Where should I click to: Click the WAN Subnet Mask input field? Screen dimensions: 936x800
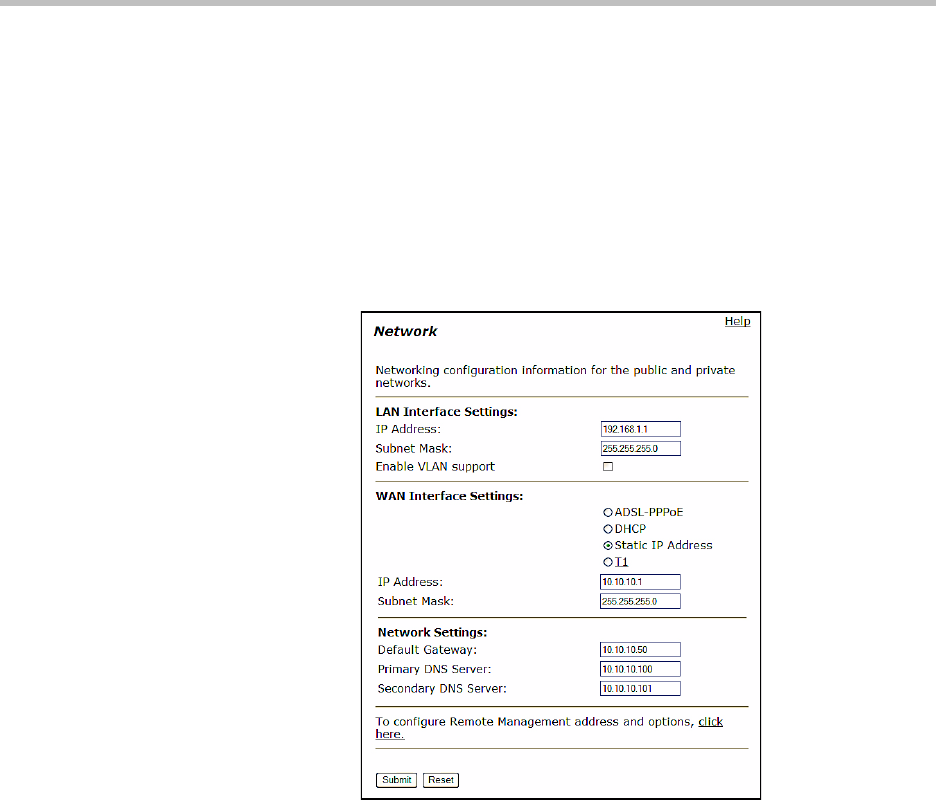click(x=640, y=601)
